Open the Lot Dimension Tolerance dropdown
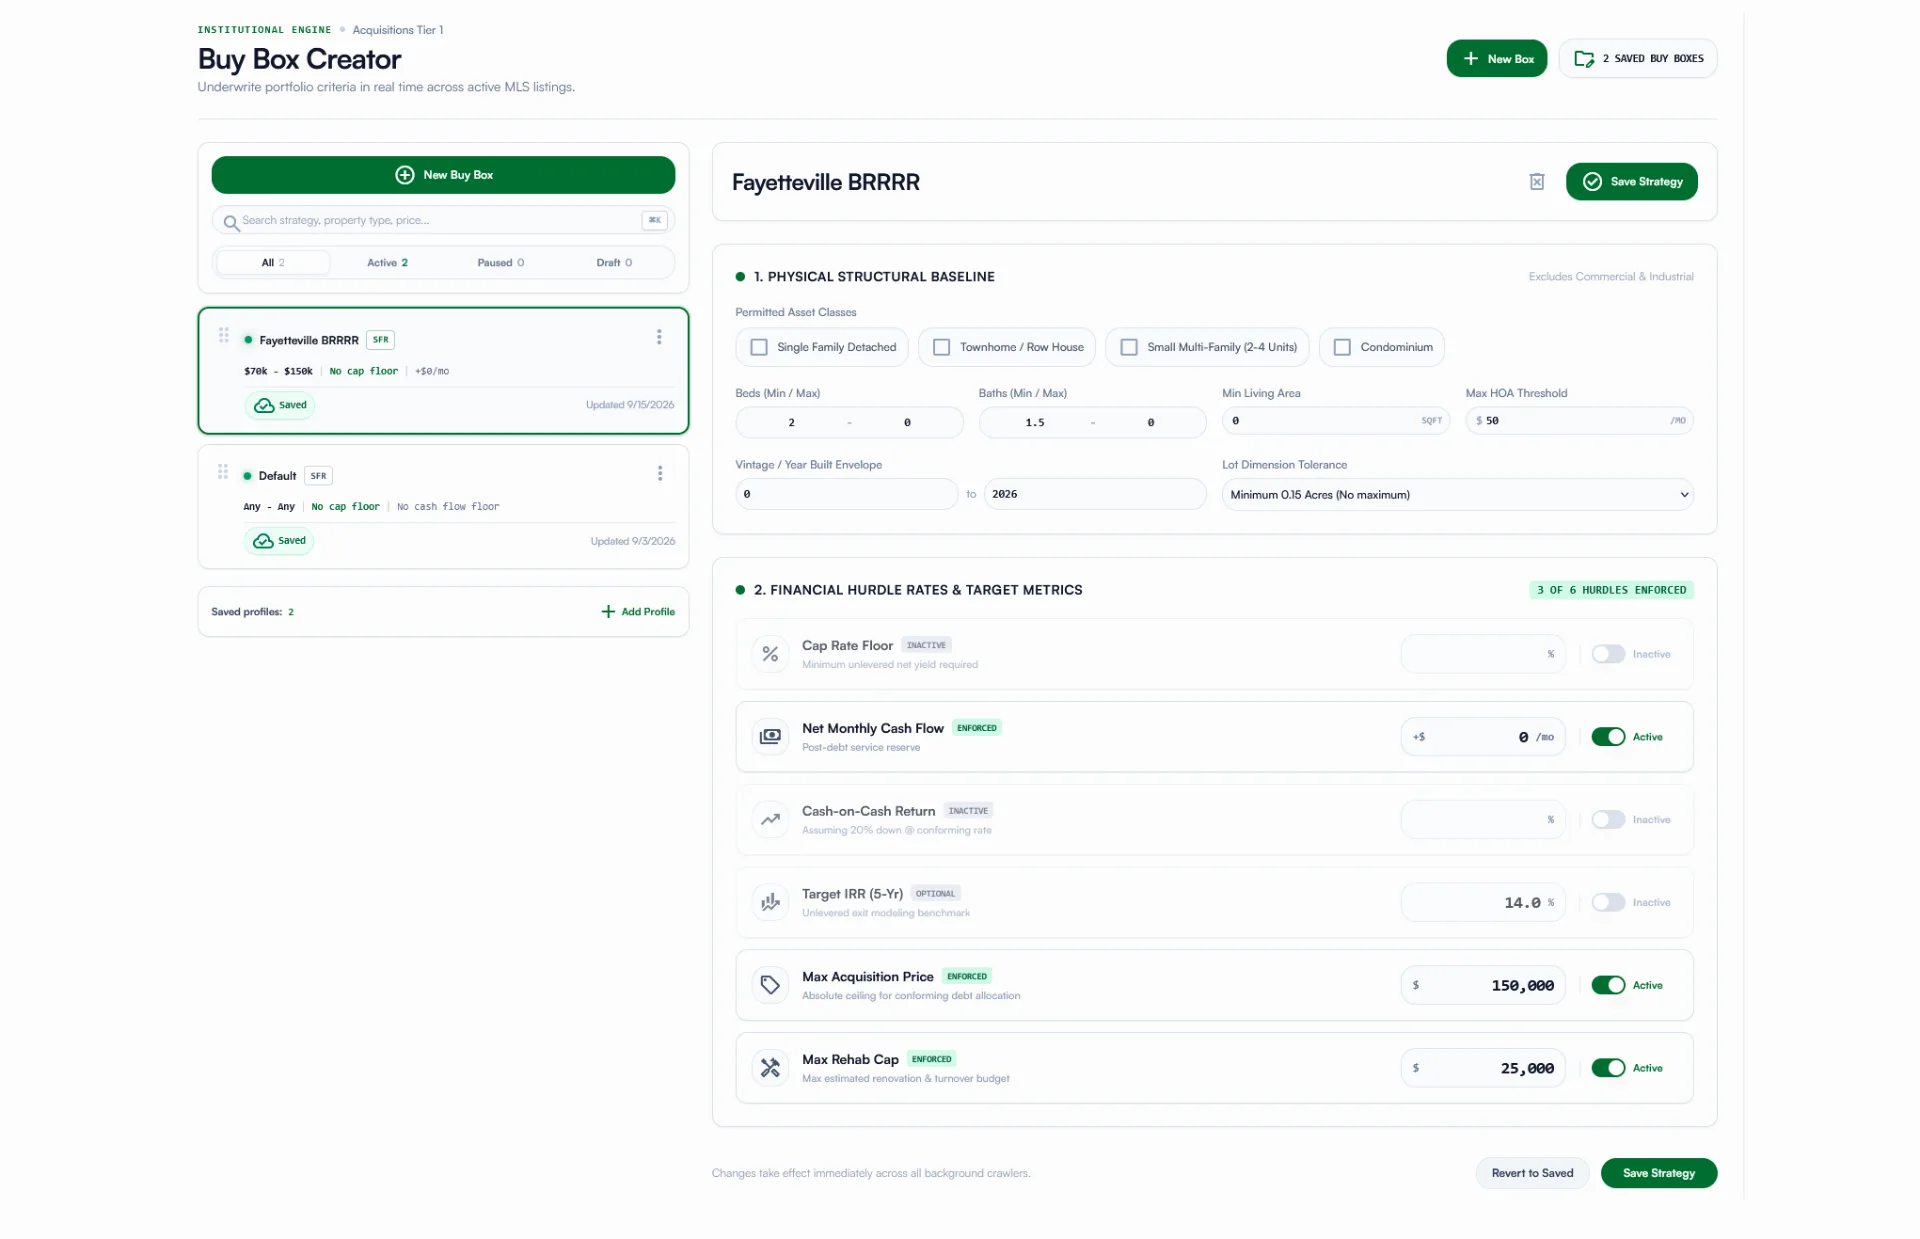This screenshot has width=1920, height=1239. pos(1457,495)
